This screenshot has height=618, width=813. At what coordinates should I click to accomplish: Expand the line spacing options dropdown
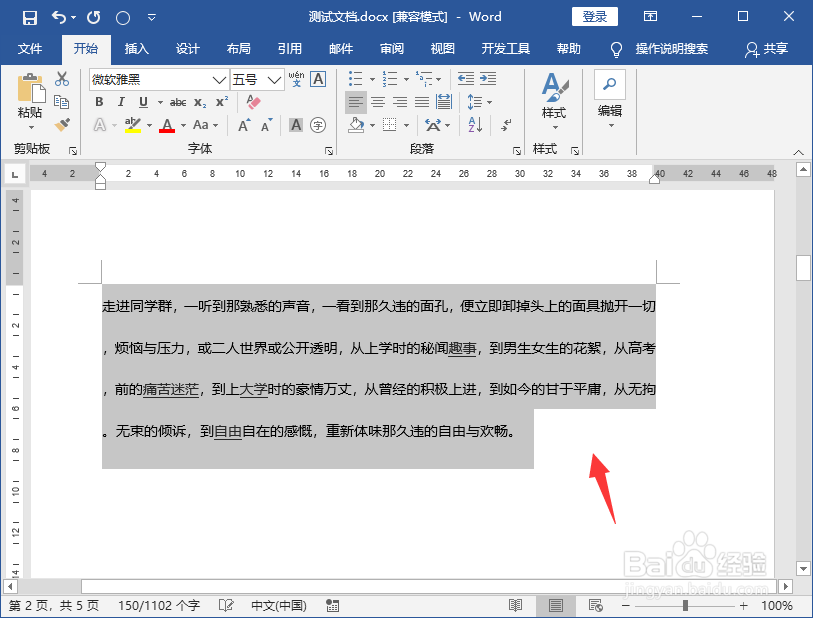point(489,101)
